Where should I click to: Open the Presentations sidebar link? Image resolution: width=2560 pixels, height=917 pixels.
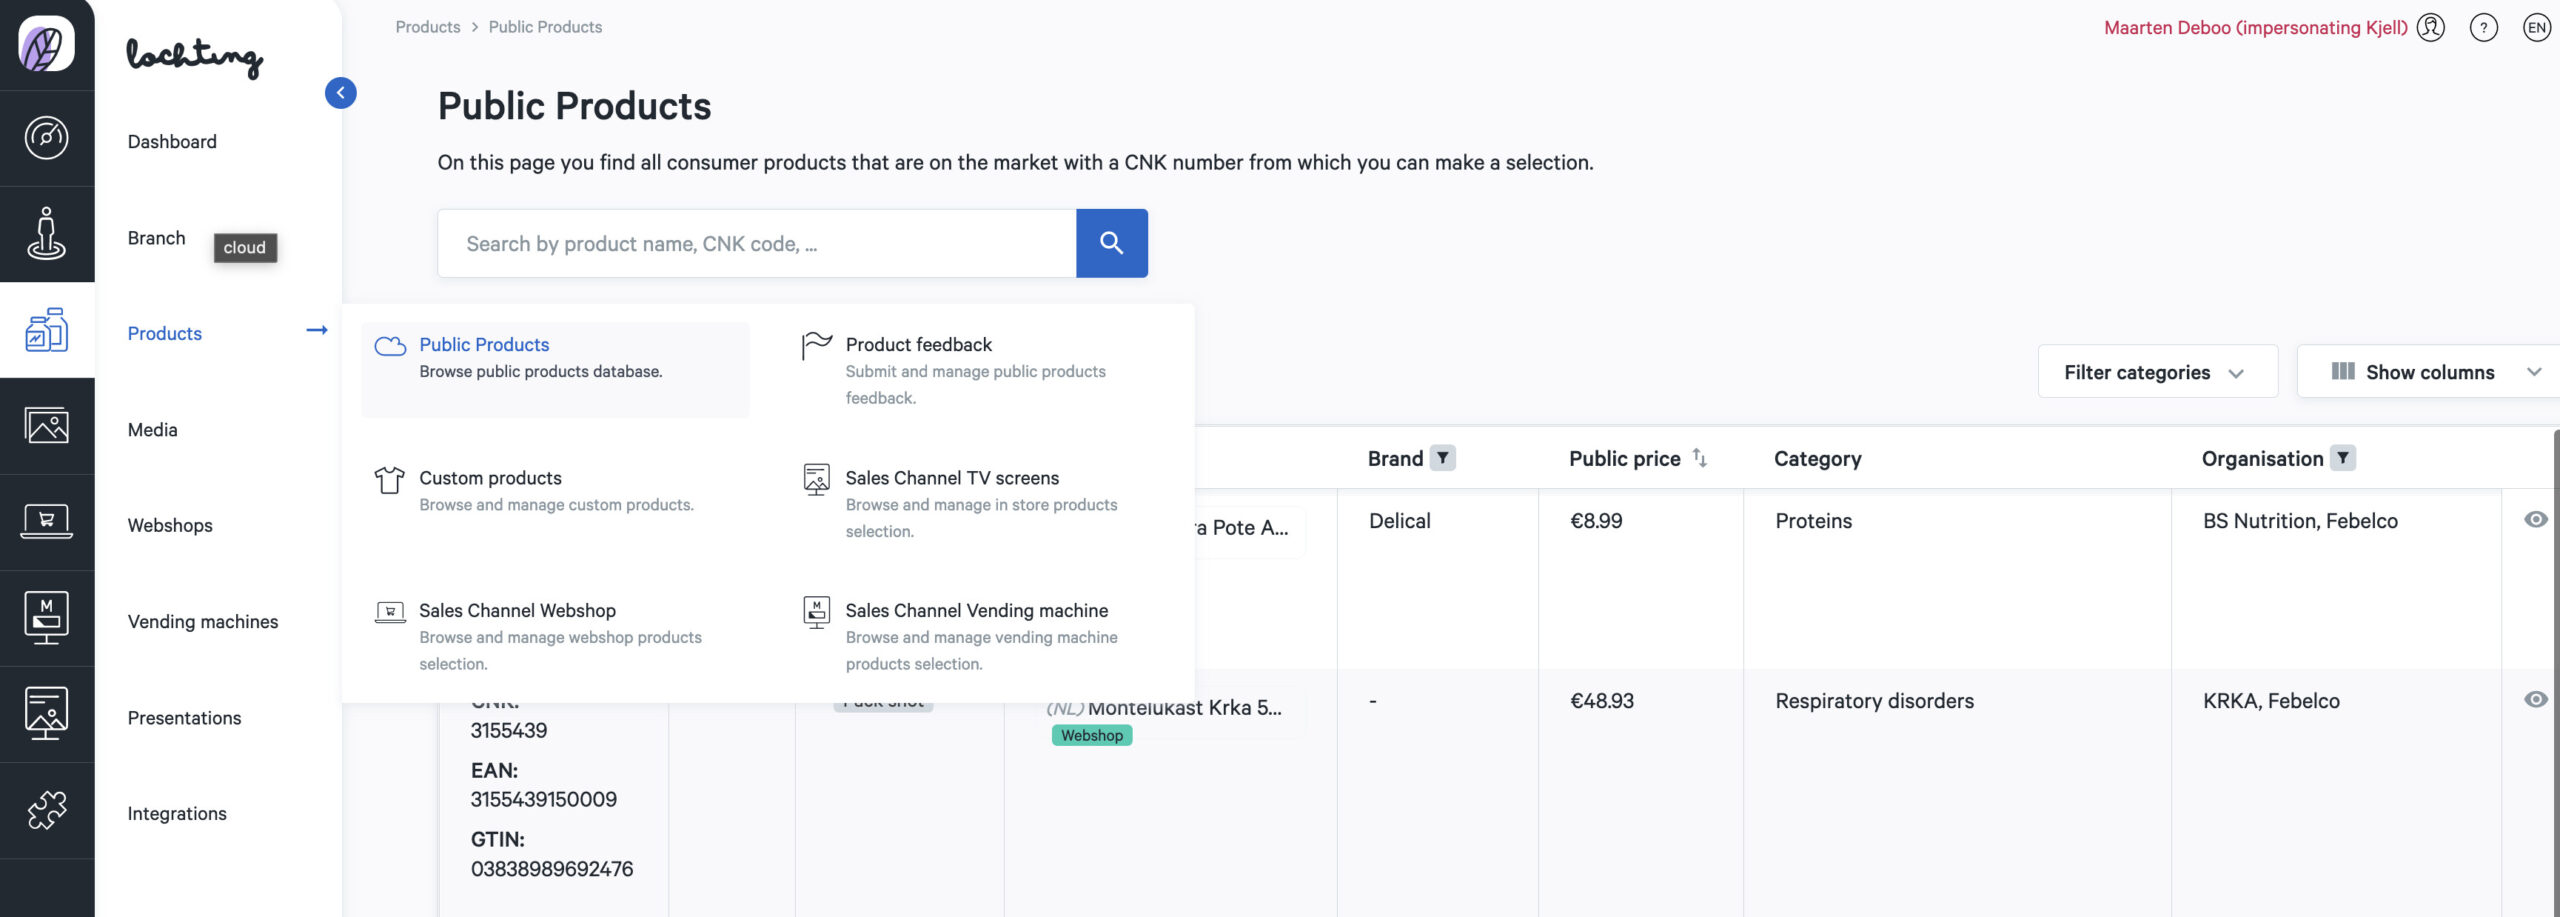(x=184, y=718)
